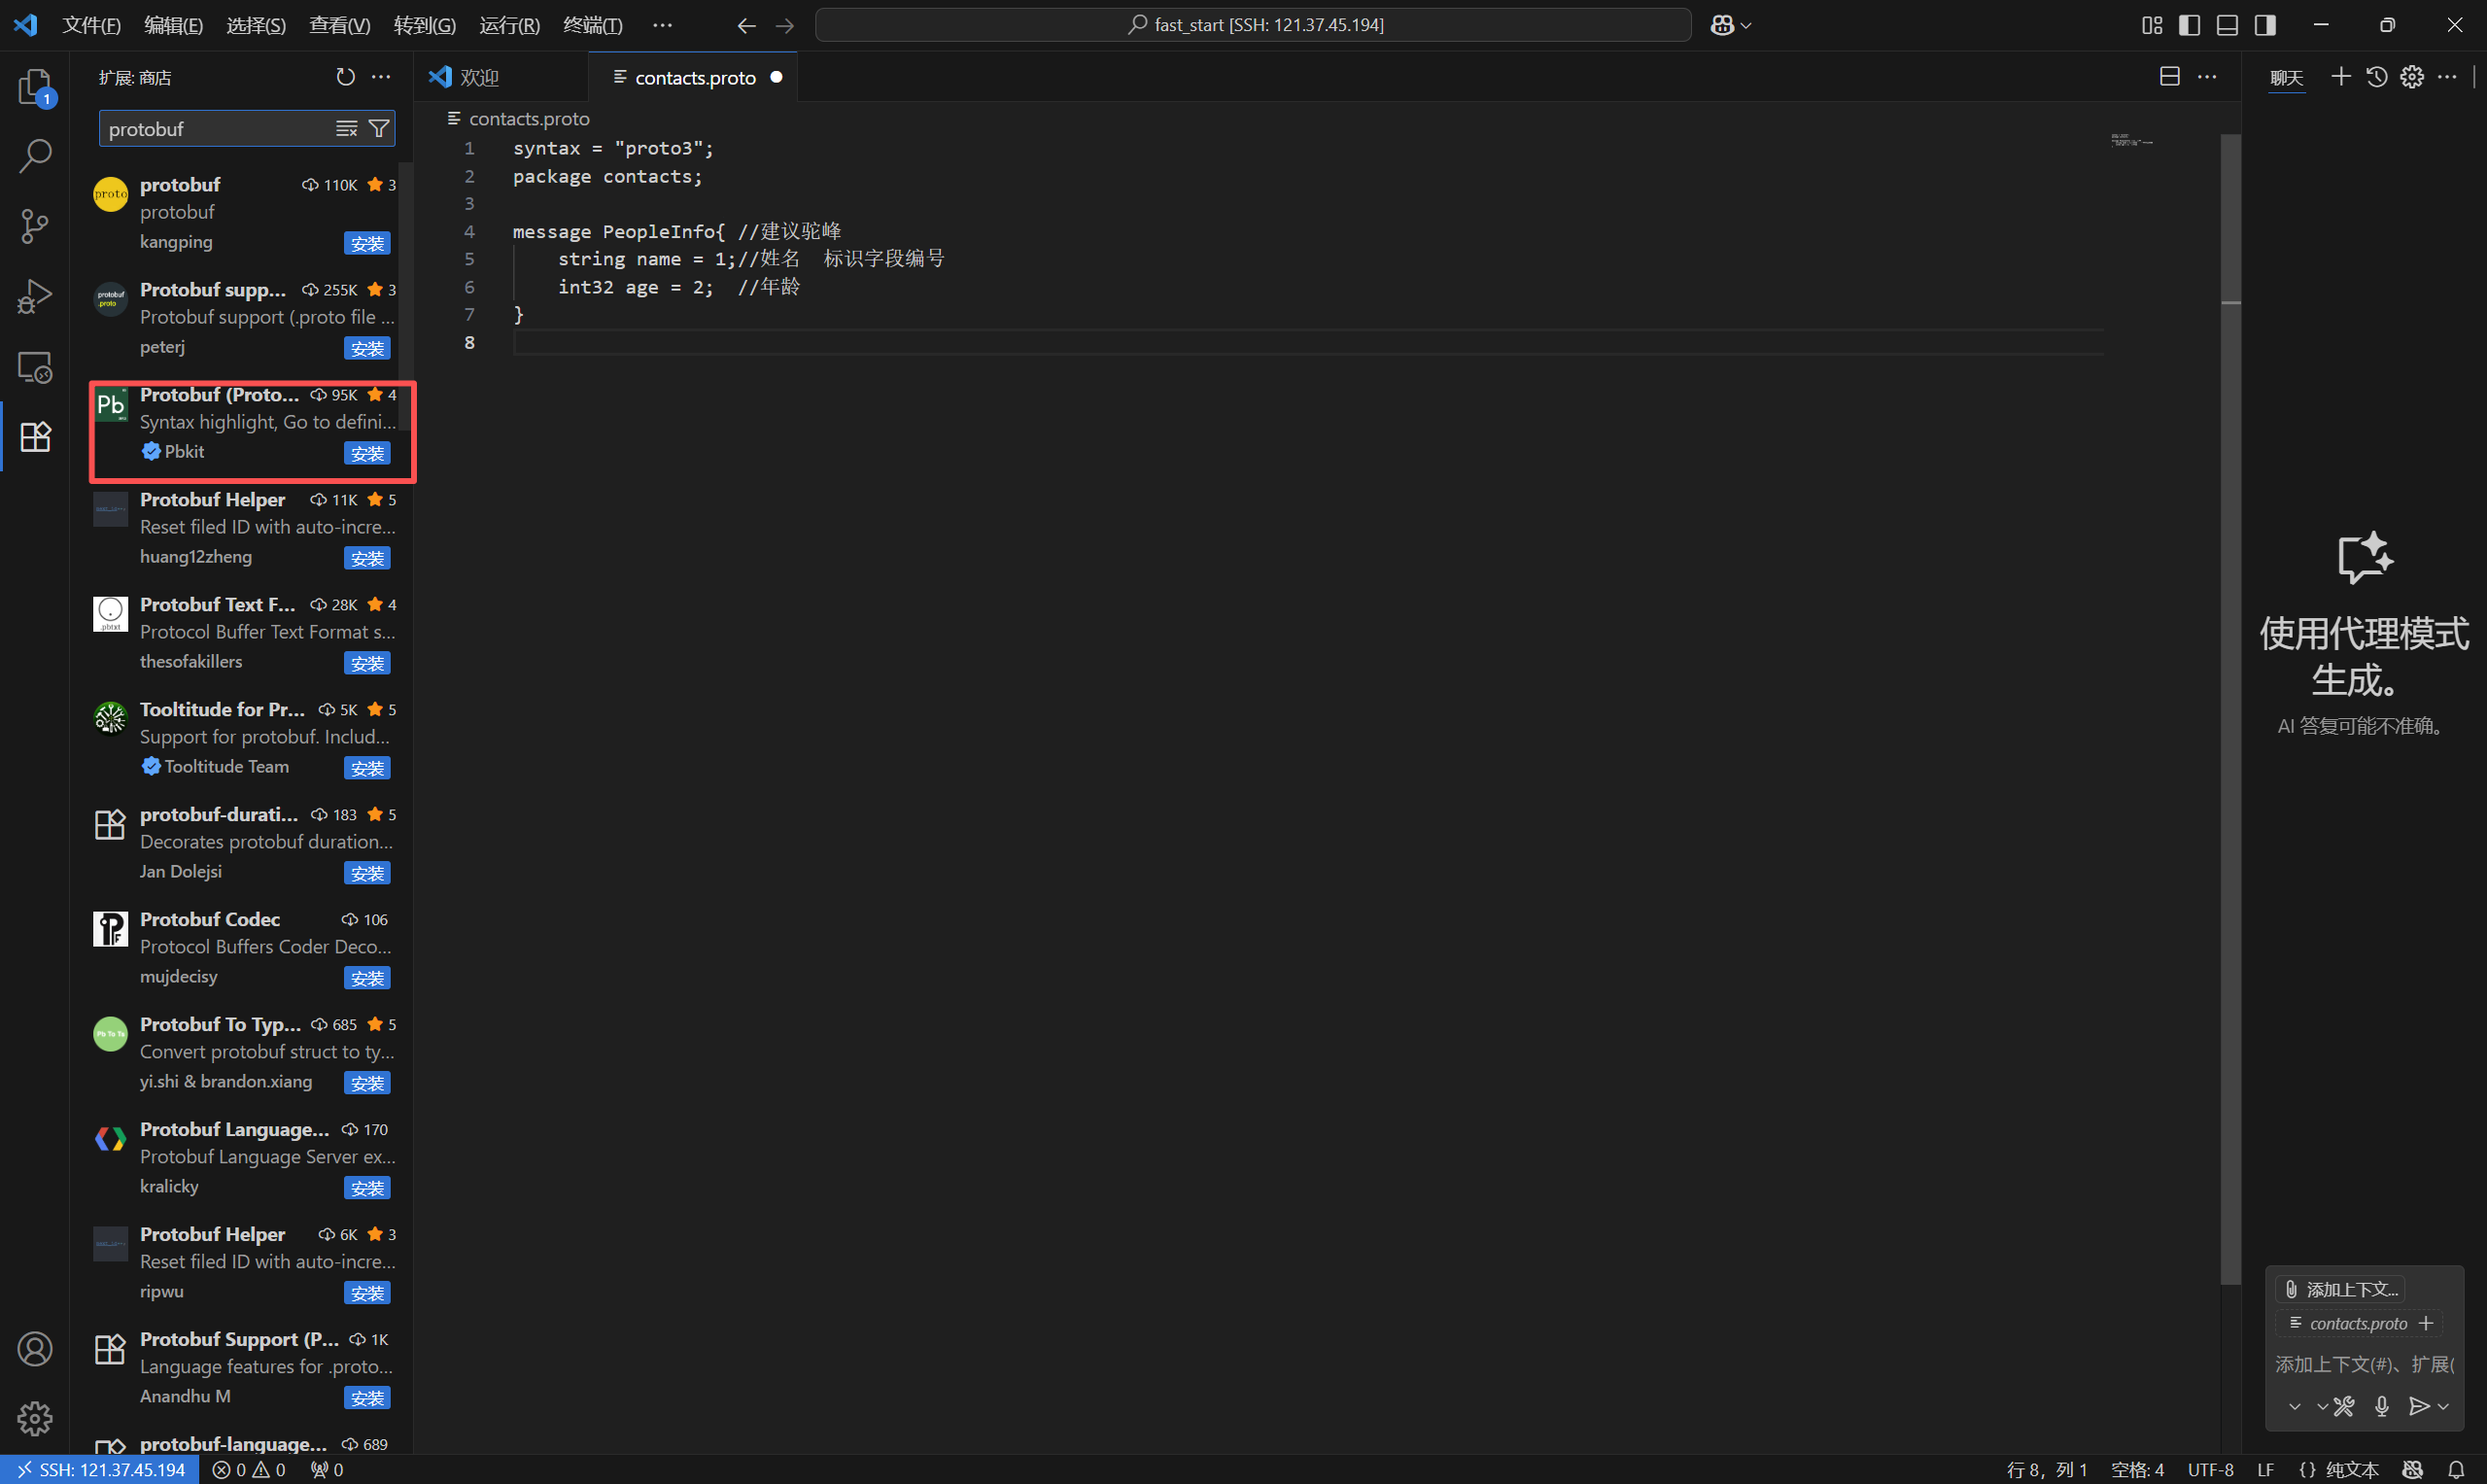This screenshot has width=2487, height=1484.
Task: Toggle bottom panel visibility
Action: [2227, 25]
